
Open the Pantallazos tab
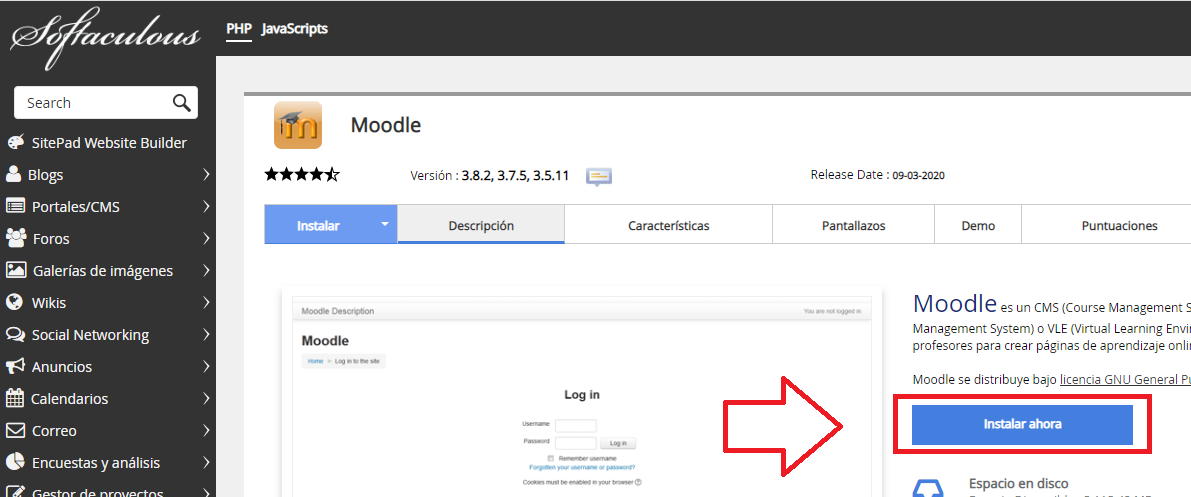pyautogui.click(x=853, y=225)
